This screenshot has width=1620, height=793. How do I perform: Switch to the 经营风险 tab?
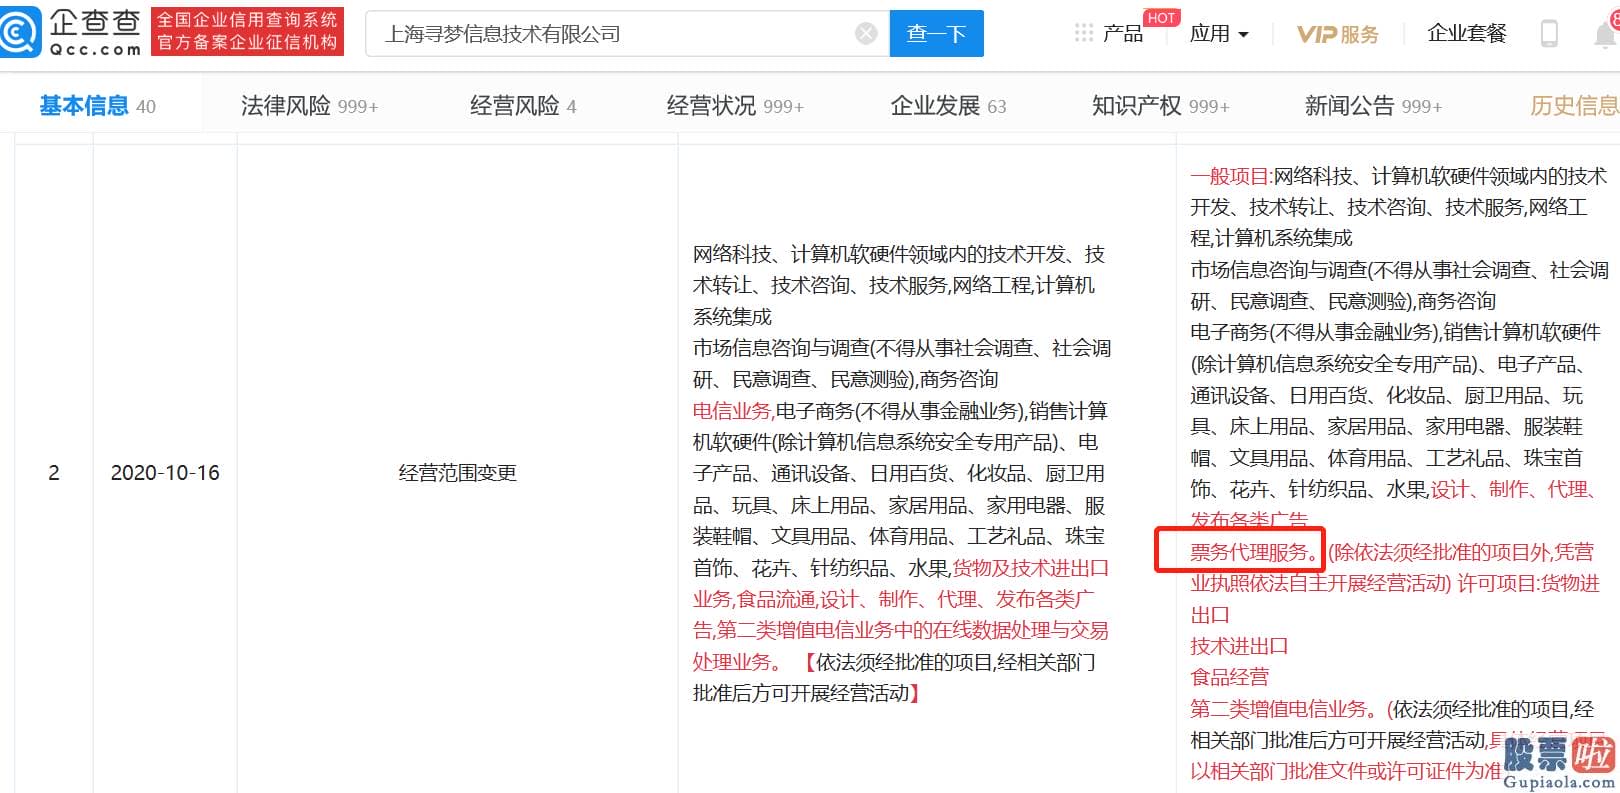pyautogui.click(x=523, y=105)
